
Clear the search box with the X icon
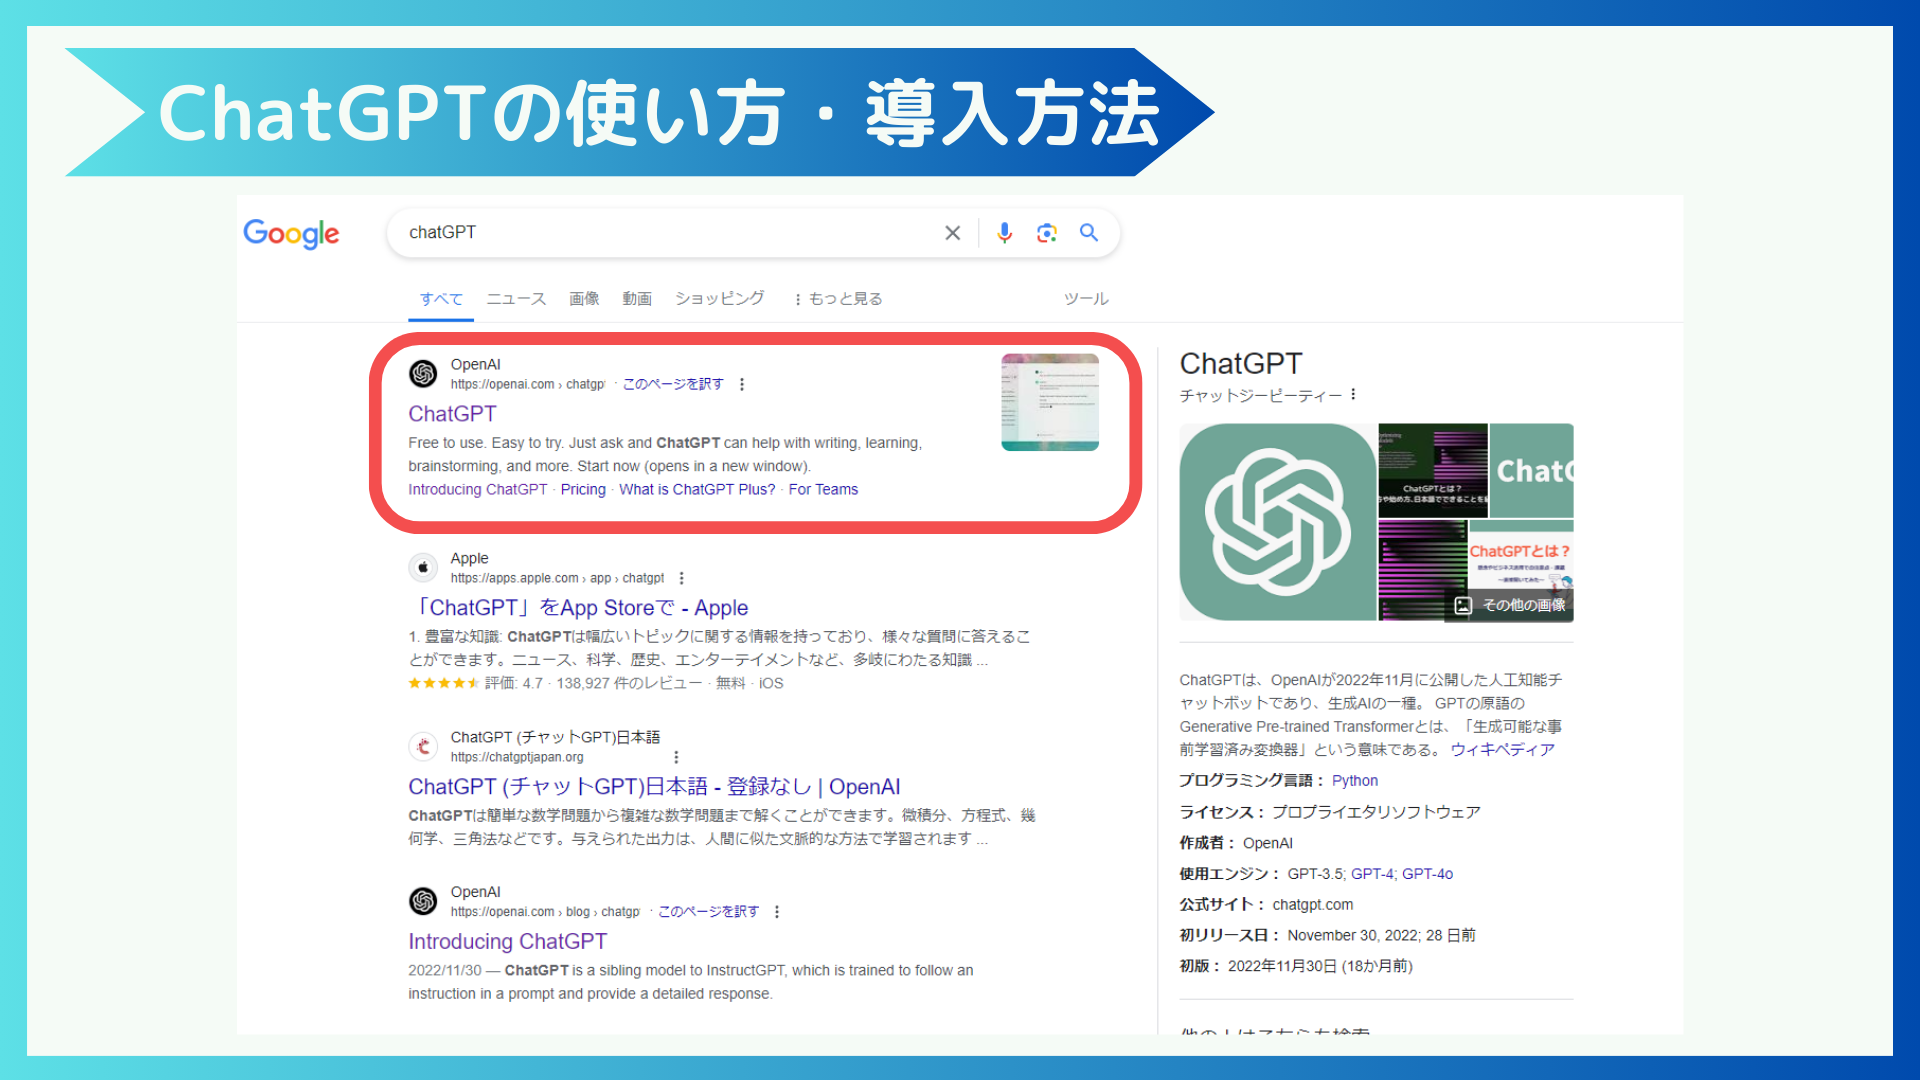[x=952, y=233]
